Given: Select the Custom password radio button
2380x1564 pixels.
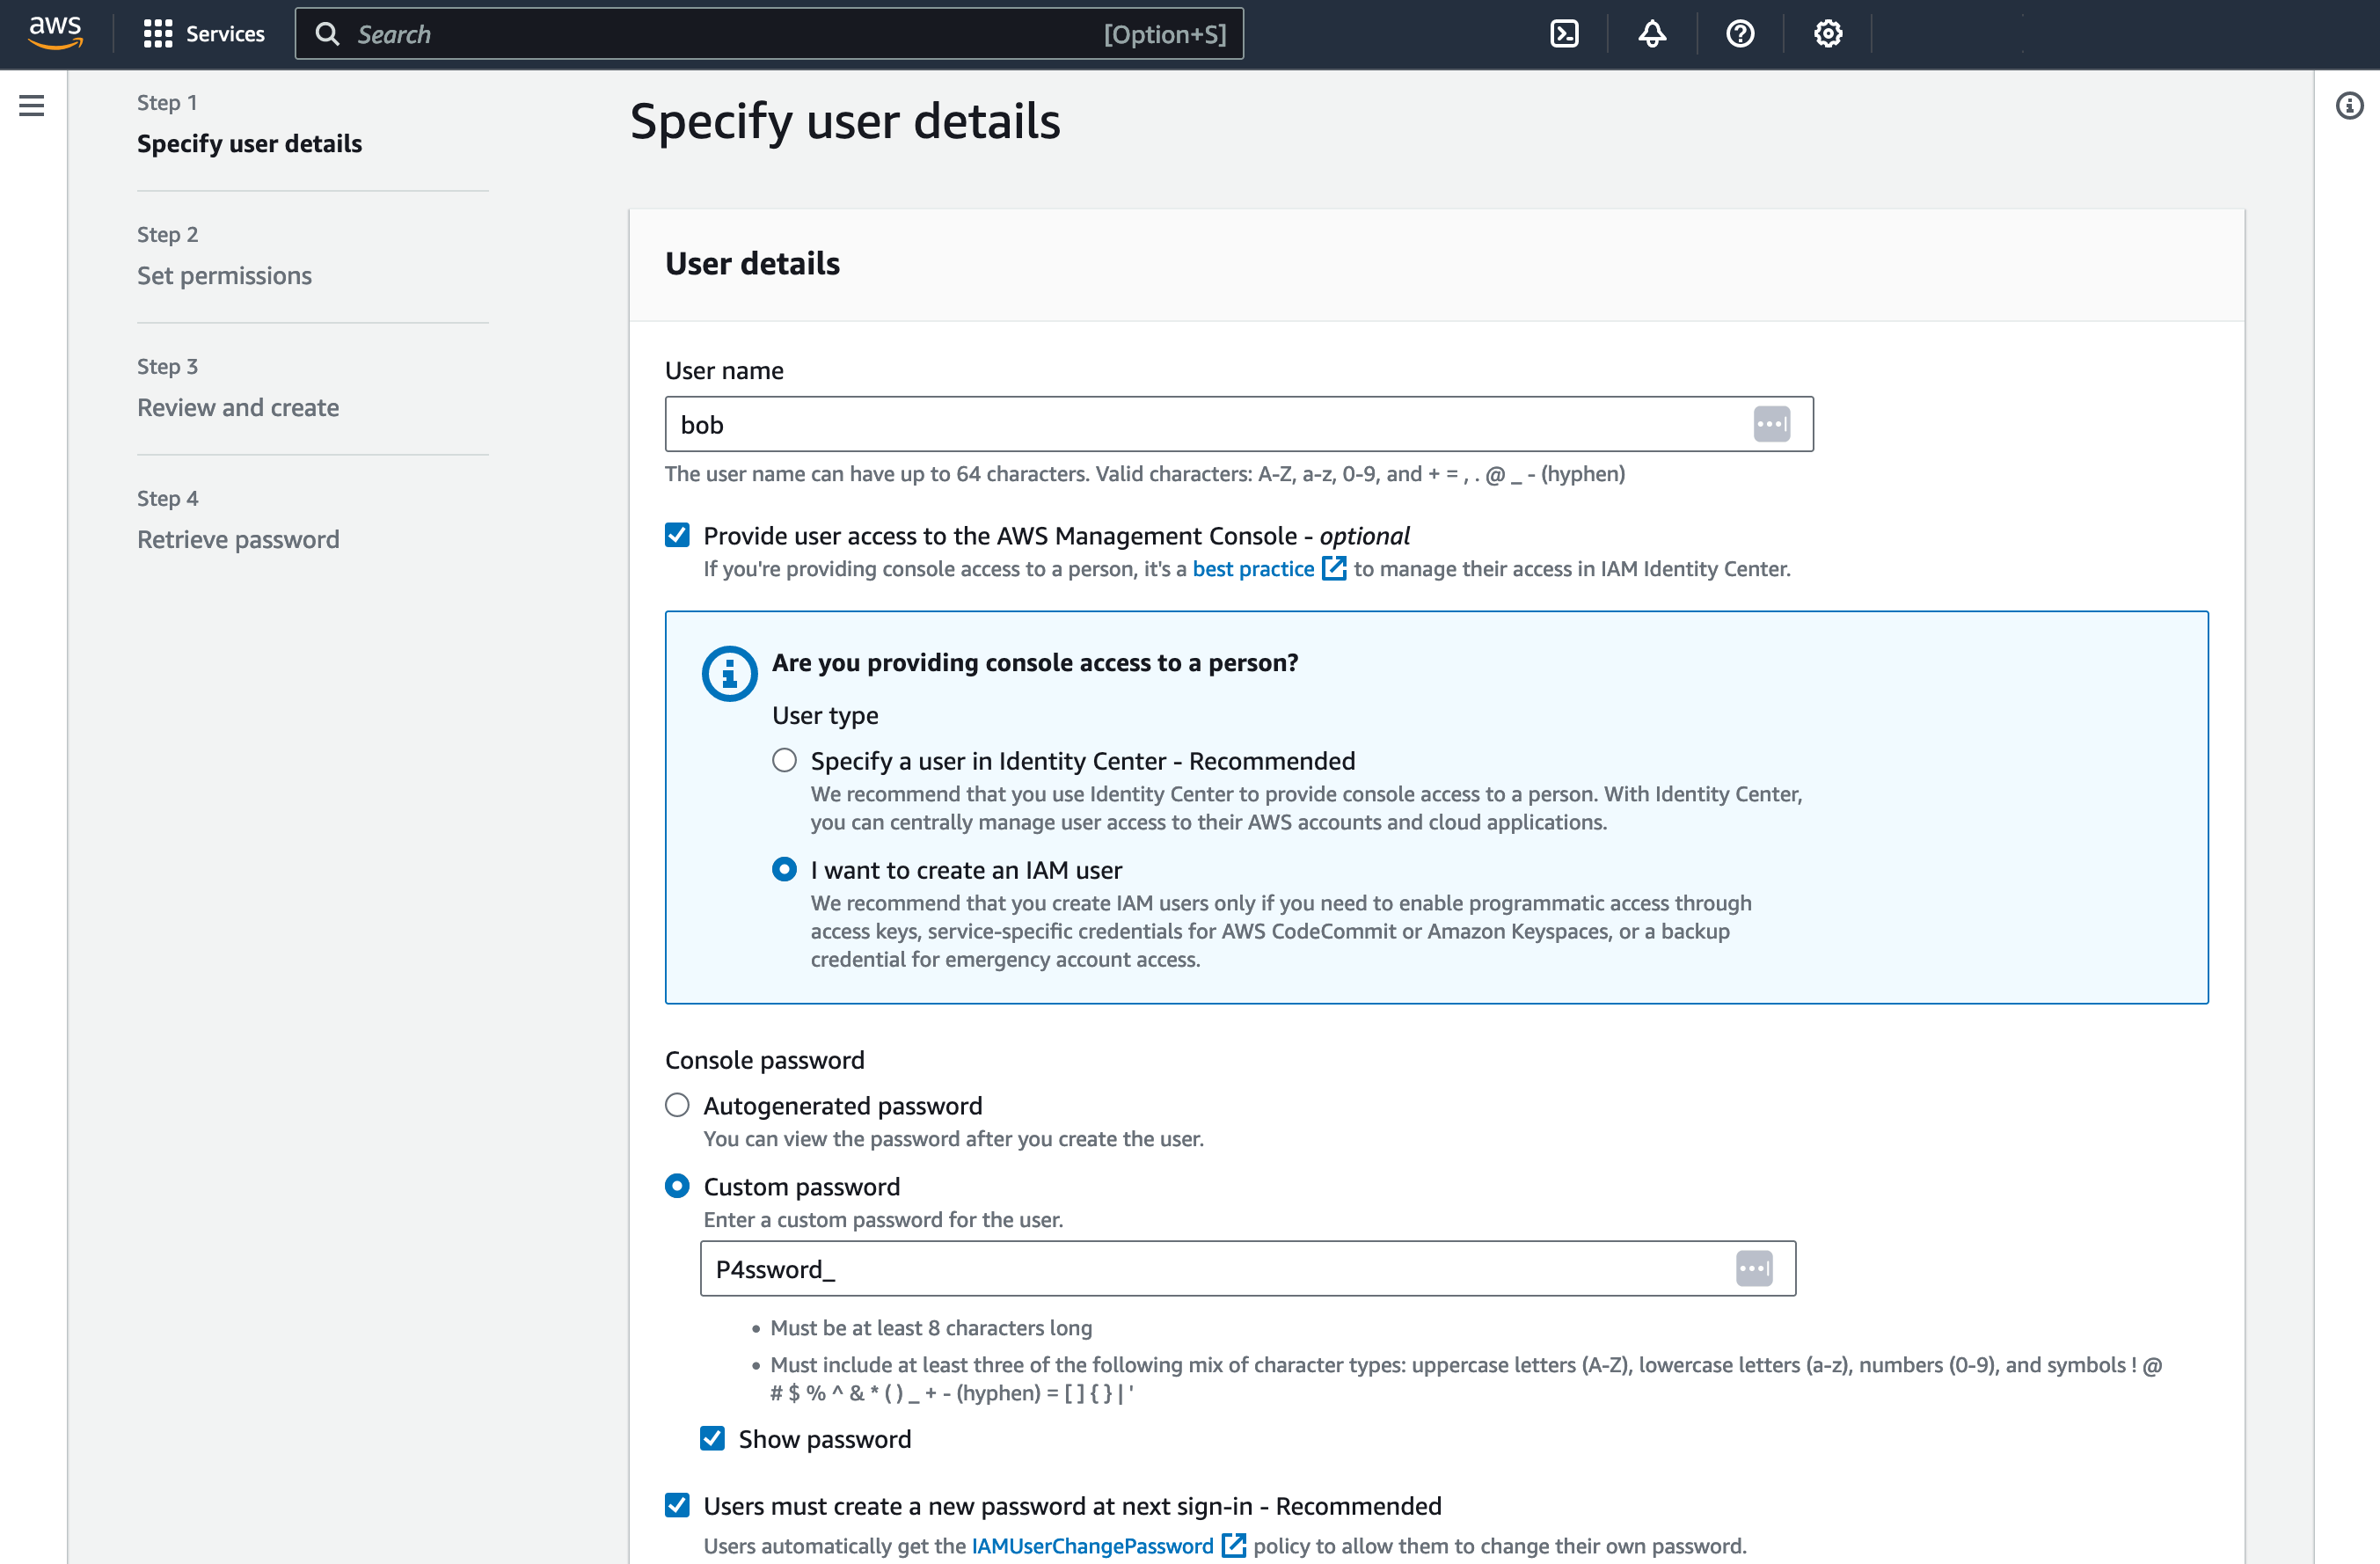Looking at the screenshot, I should [677, 1186].
